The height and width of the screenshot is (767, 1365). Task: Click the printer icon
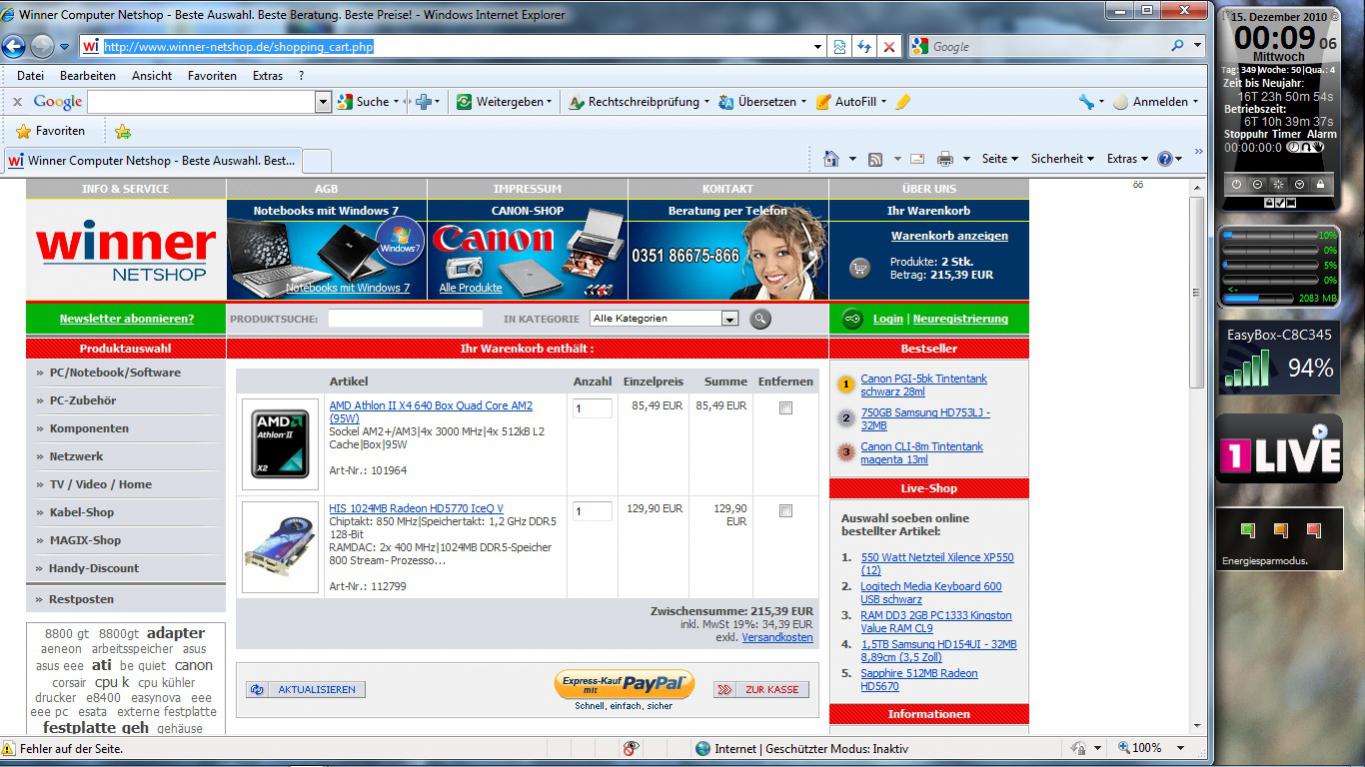tap(945, 159)
